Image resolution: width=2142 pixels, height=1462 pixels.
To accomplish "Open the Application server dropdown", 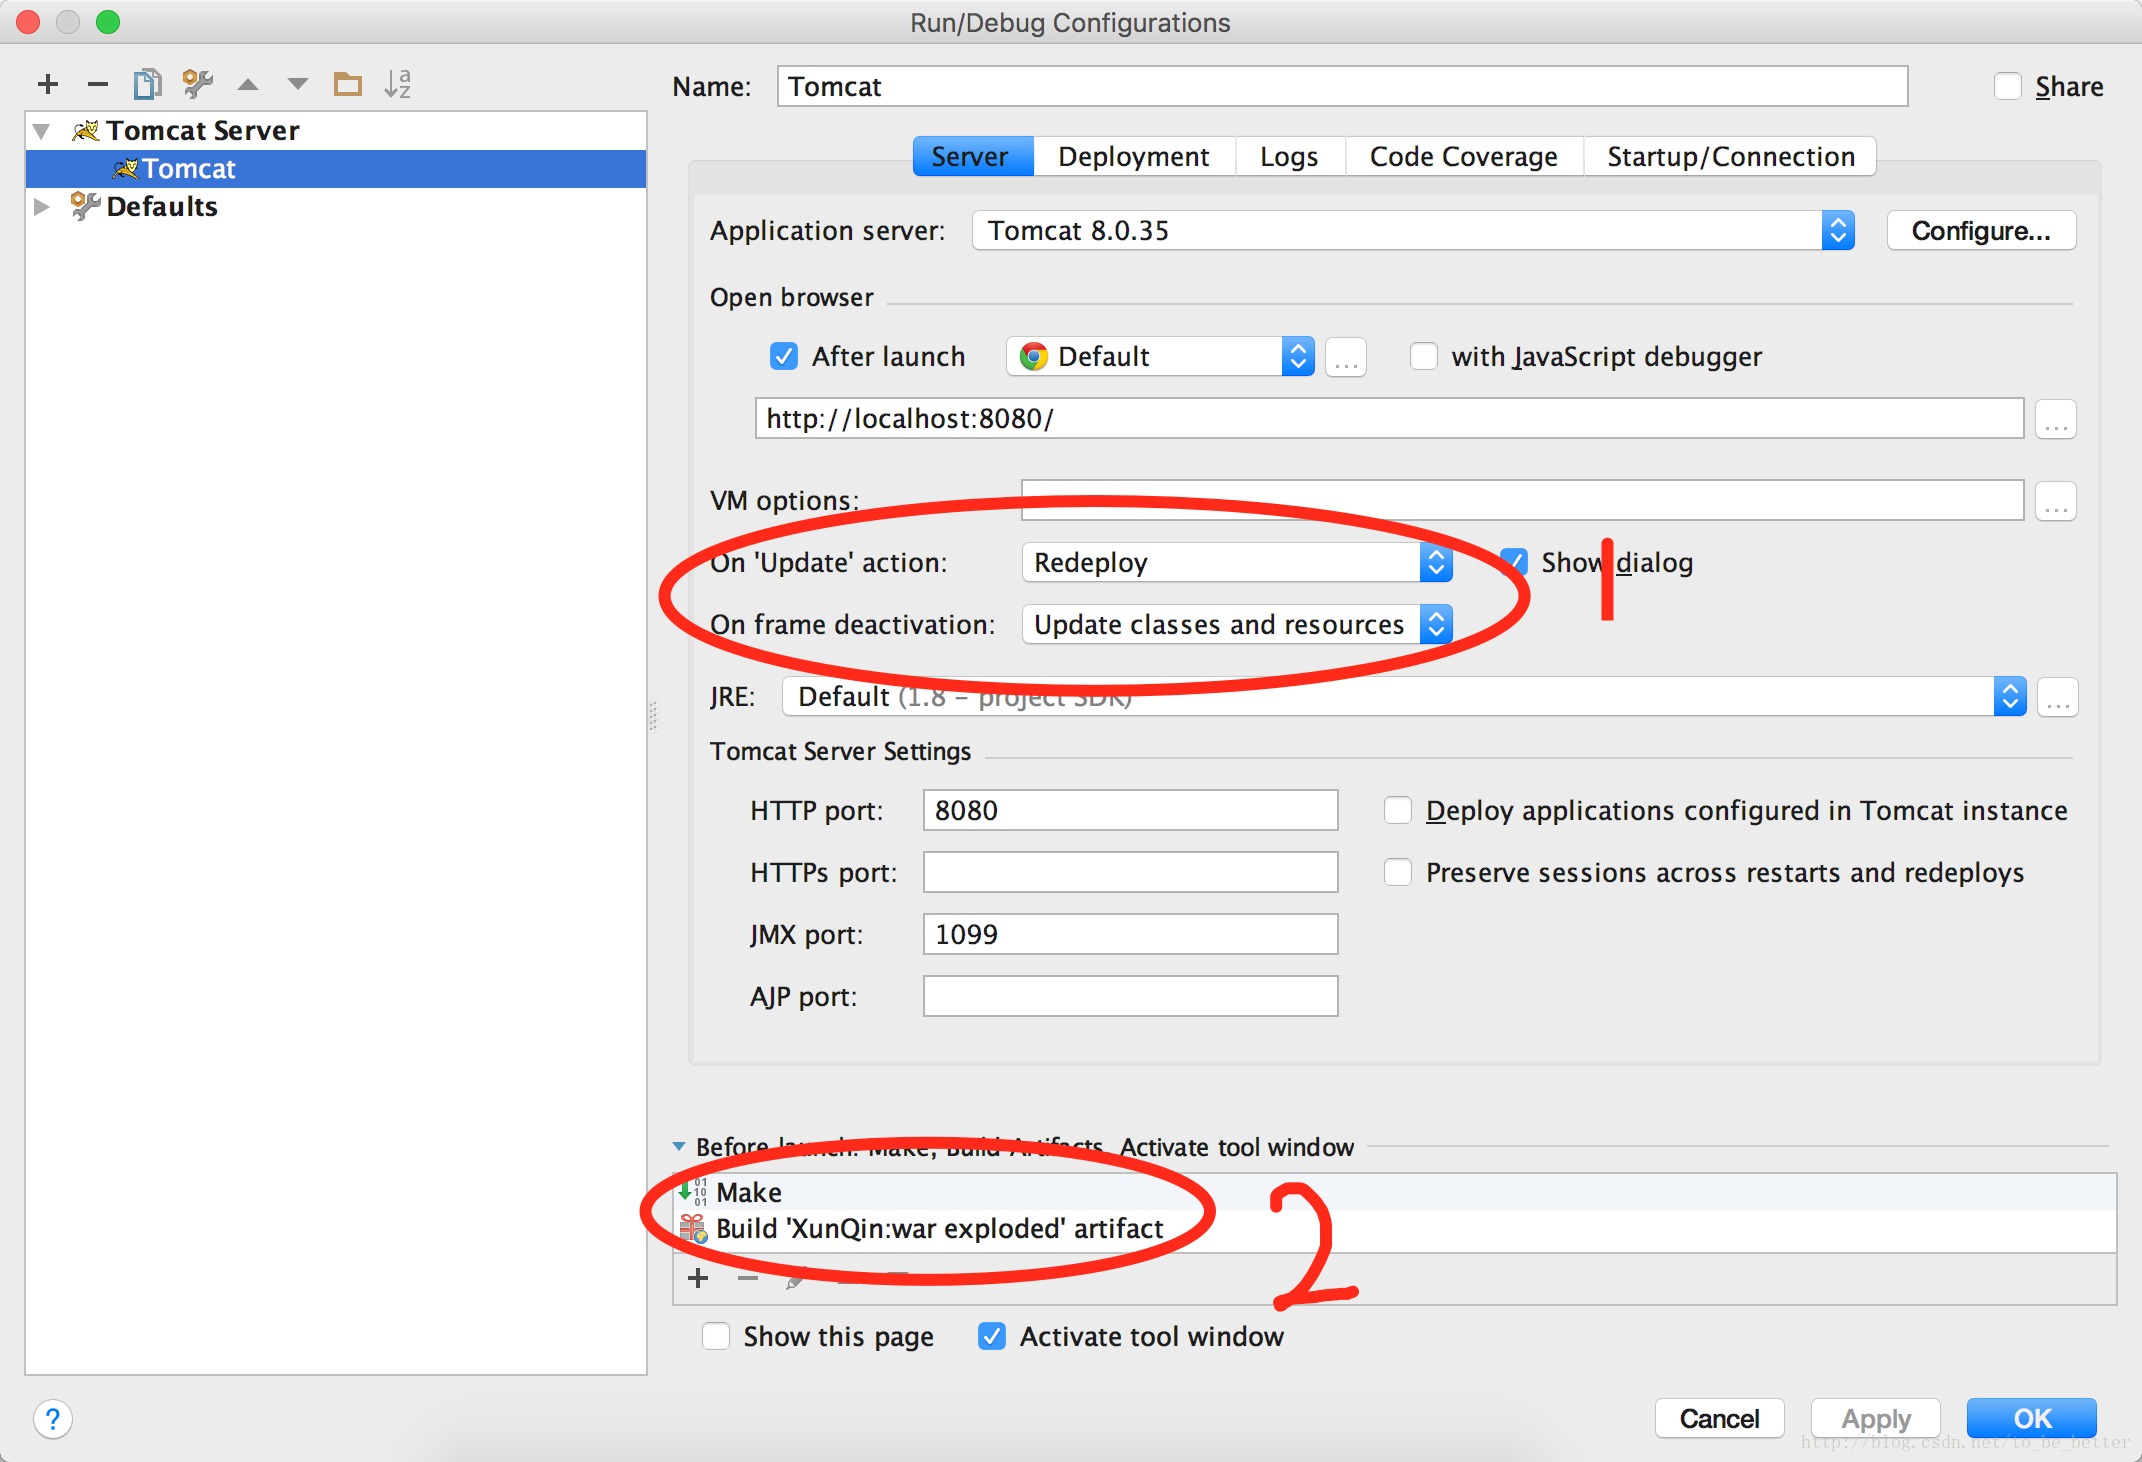I will (x=1413, y=231).
